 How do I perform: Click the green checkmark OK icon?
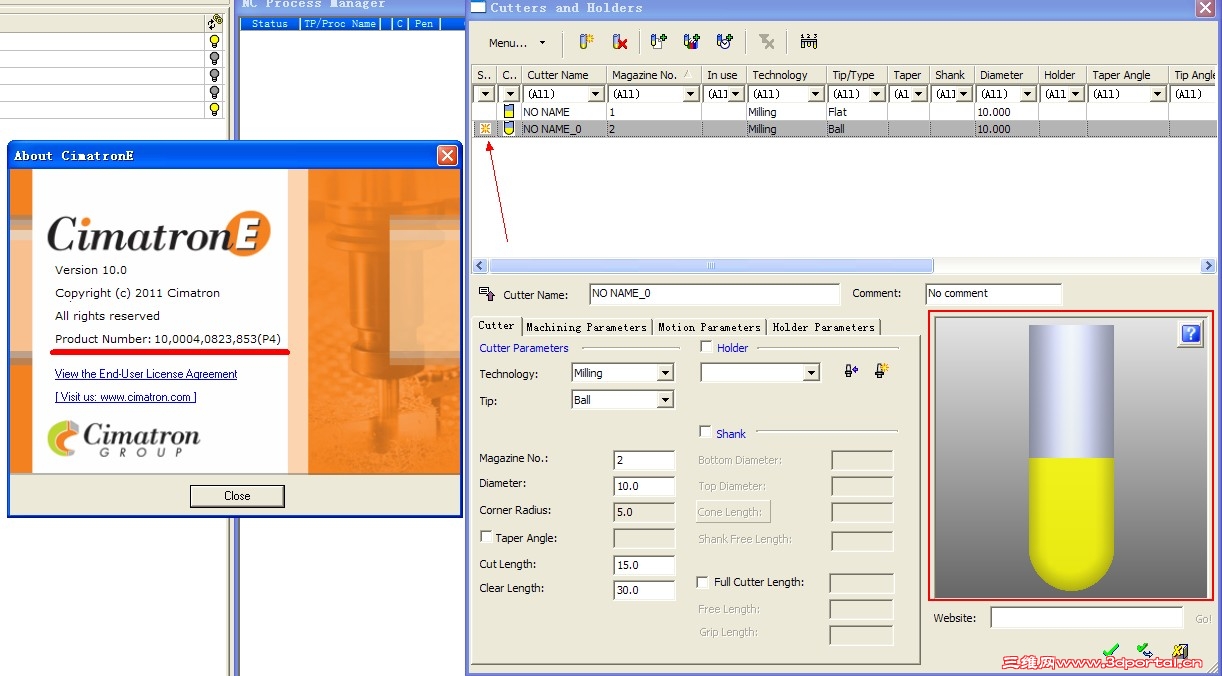(1111, 651)
